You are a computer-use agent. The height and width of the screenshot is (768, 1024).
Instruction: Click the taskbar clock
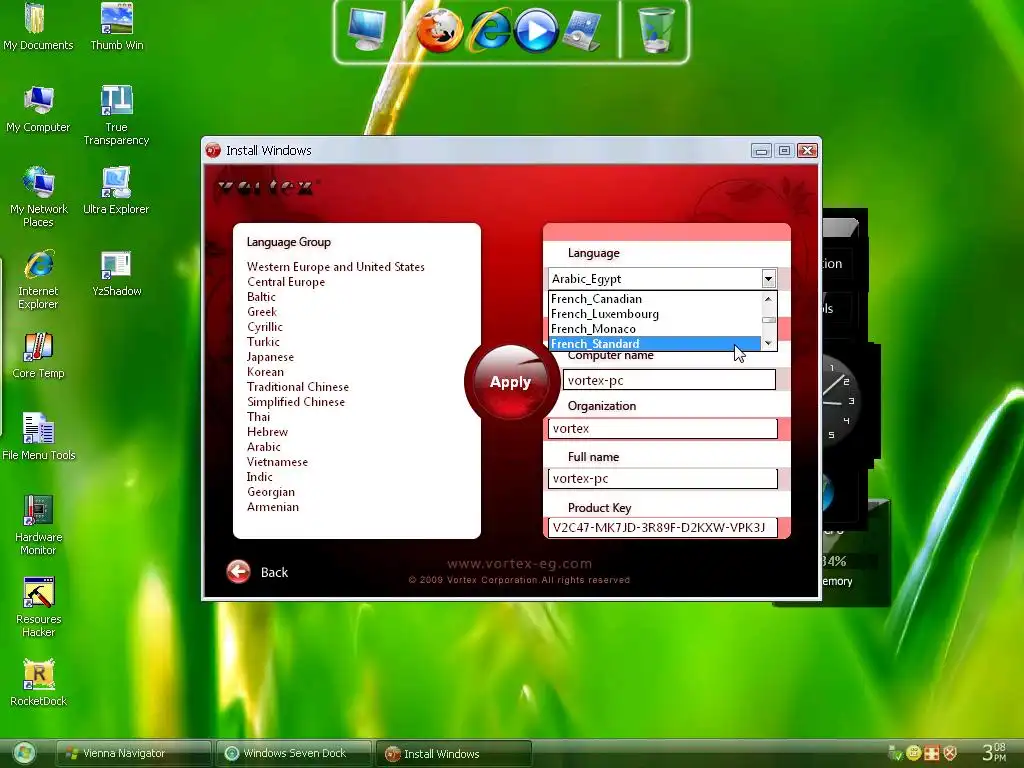(994, 752)
